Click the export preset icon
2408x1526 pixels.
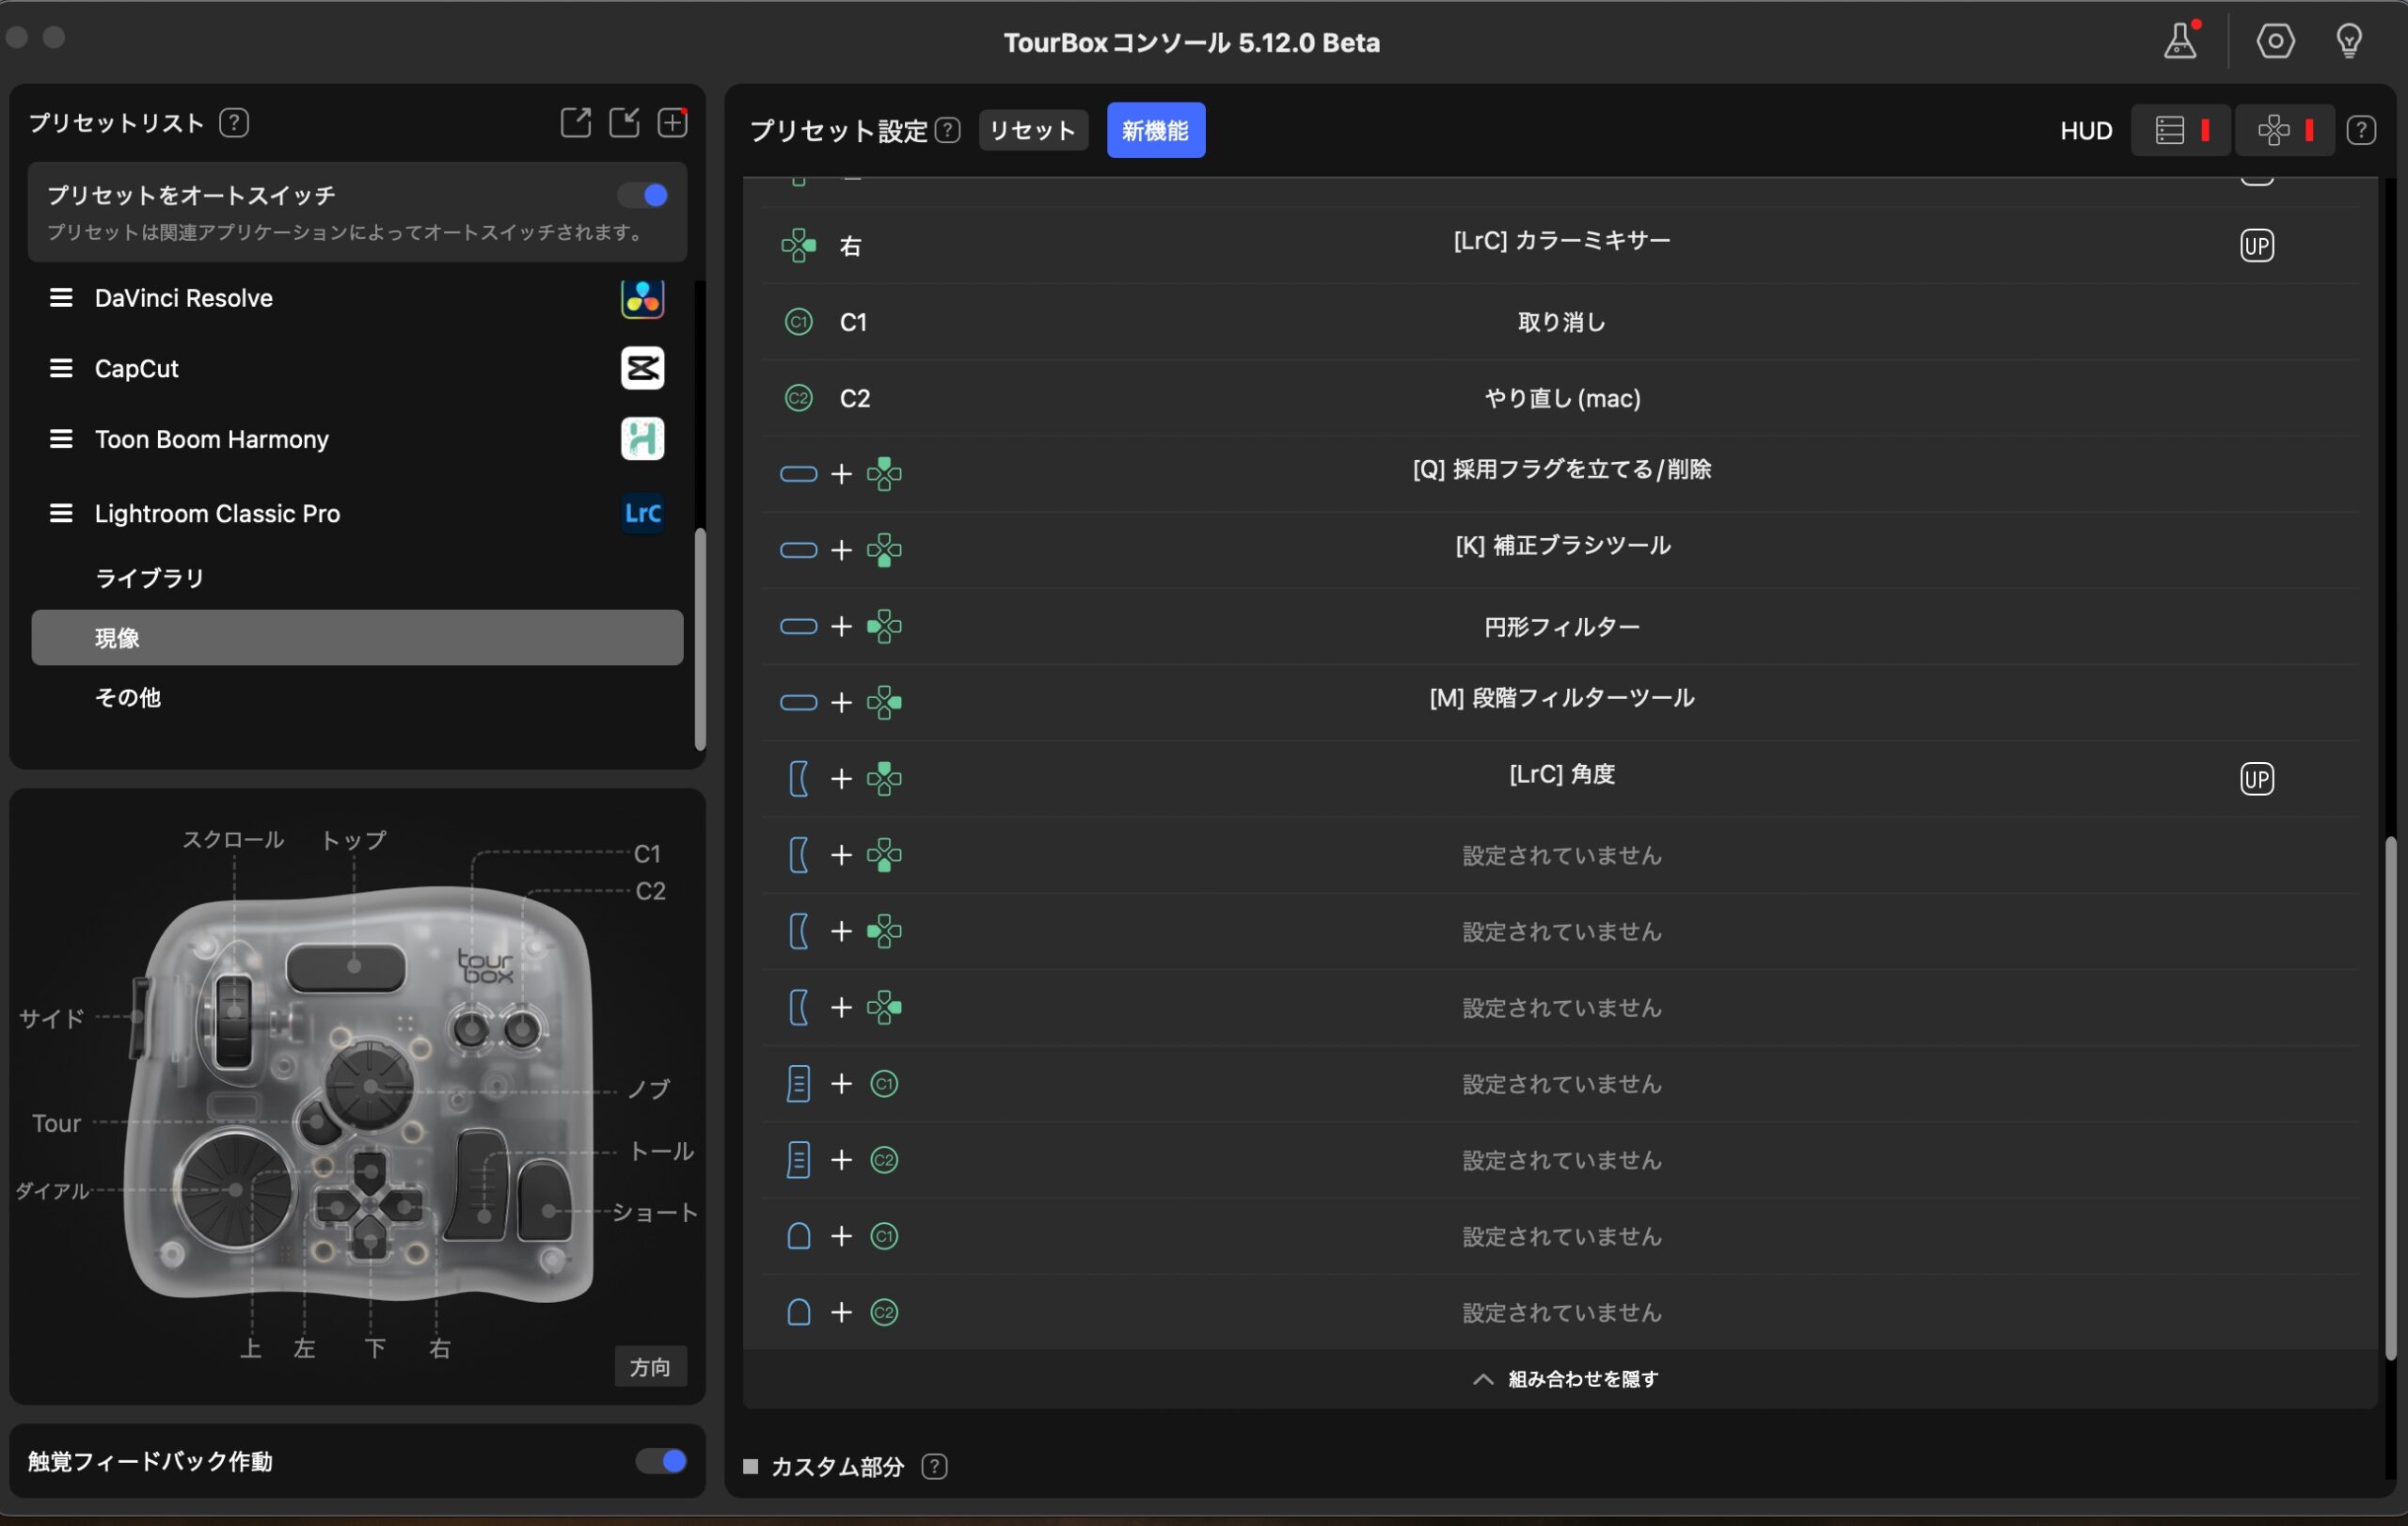(x=575, y=123)
